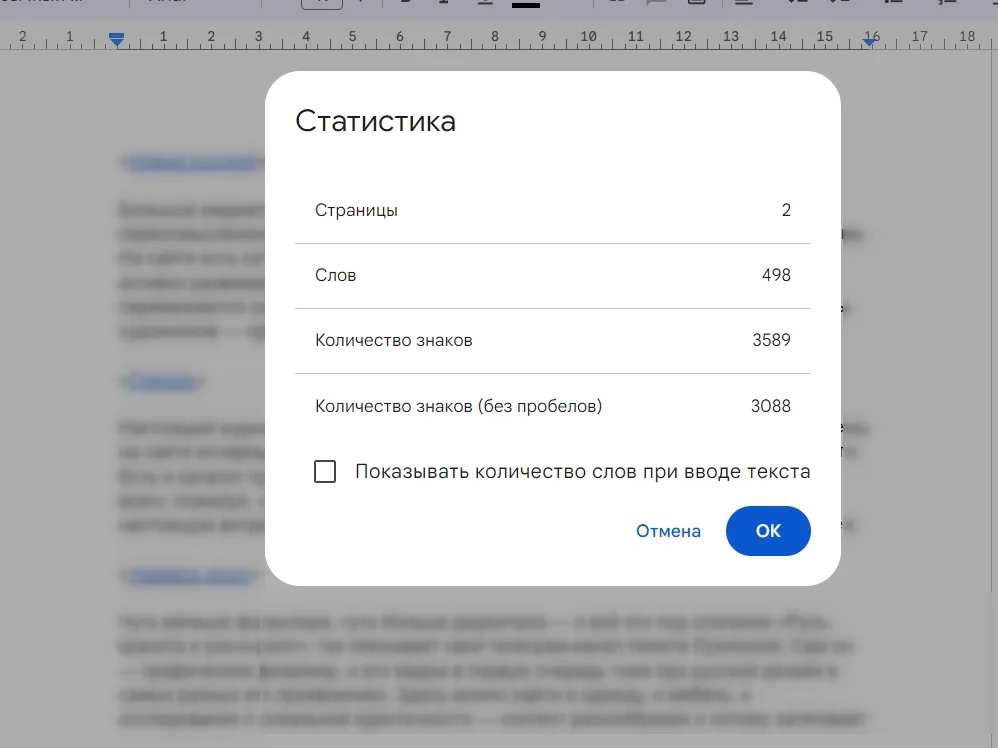Click the 'Количество знаков' row label
This screenshot has height=748, width=998.
[393, 340]
